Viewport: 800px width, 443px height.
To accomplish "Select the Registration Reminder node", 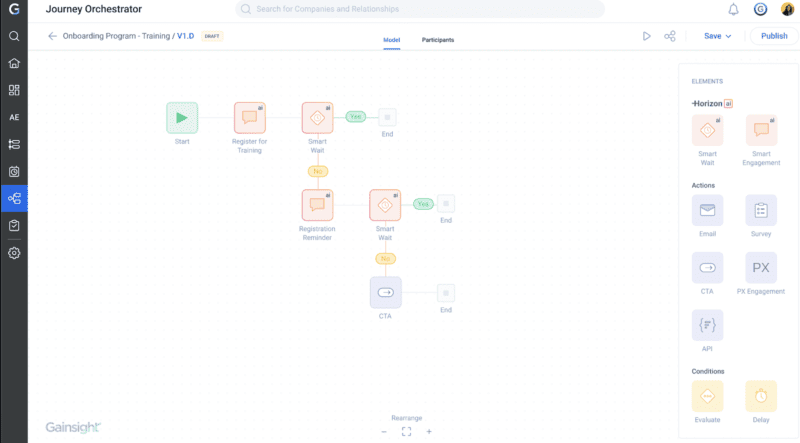I will pos(317,205).
